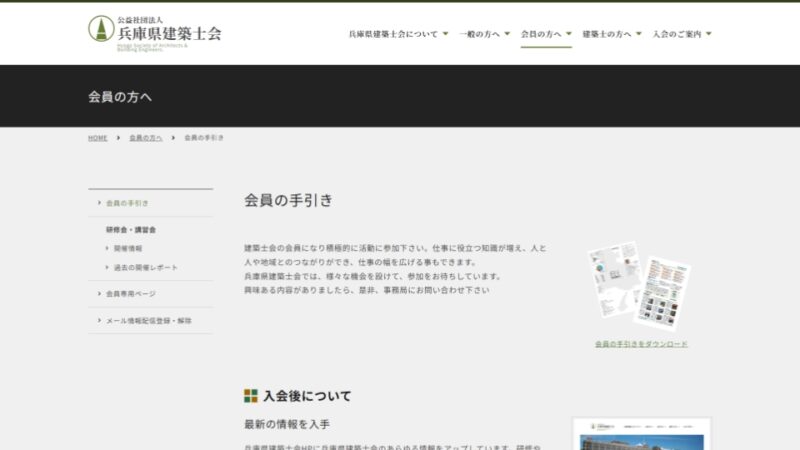
Task: Click the 会員の方へ breadcrumb link
Action: (145, 137)
